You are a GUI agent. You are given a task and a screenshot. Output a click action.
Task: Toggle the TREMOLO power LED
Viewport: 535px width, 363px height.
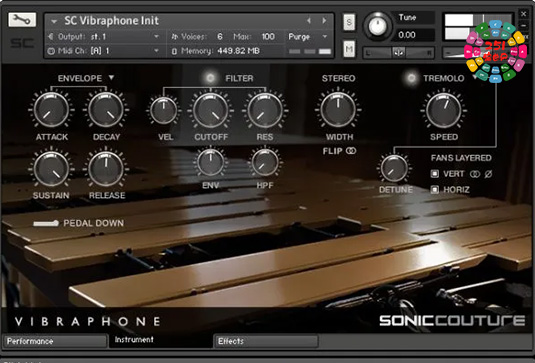coord(411,78)
